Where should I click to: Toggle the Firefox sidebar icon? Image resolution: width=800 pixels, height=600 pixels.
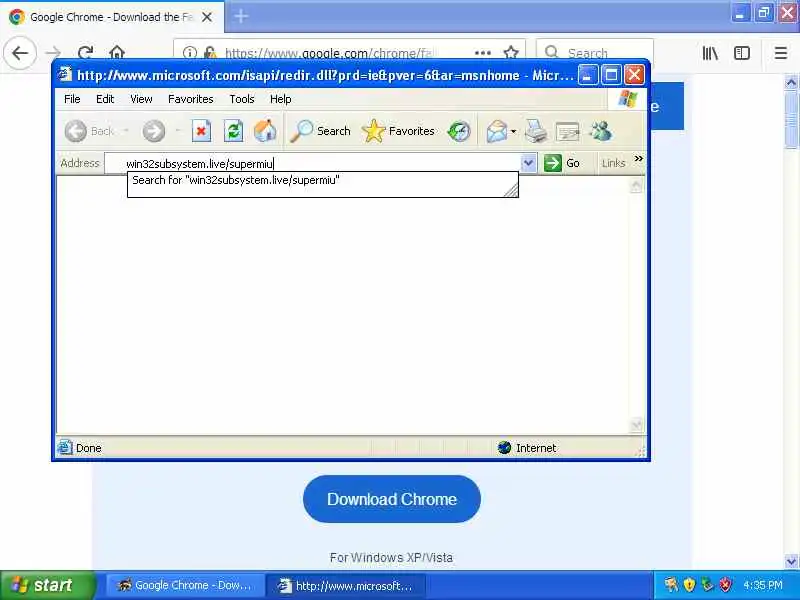click(742, 53)
